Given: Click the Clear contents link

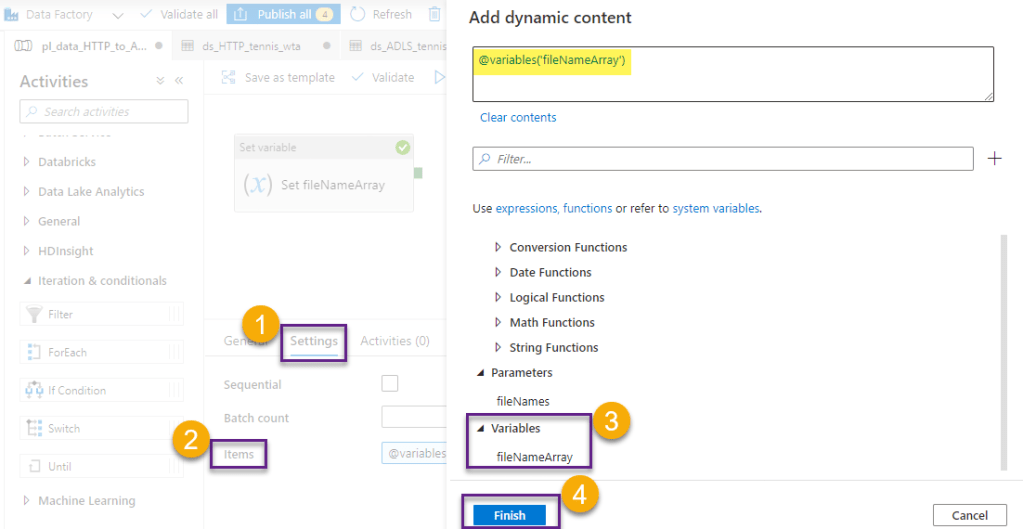Looking at the screenshot, I should tap(518, 118).
